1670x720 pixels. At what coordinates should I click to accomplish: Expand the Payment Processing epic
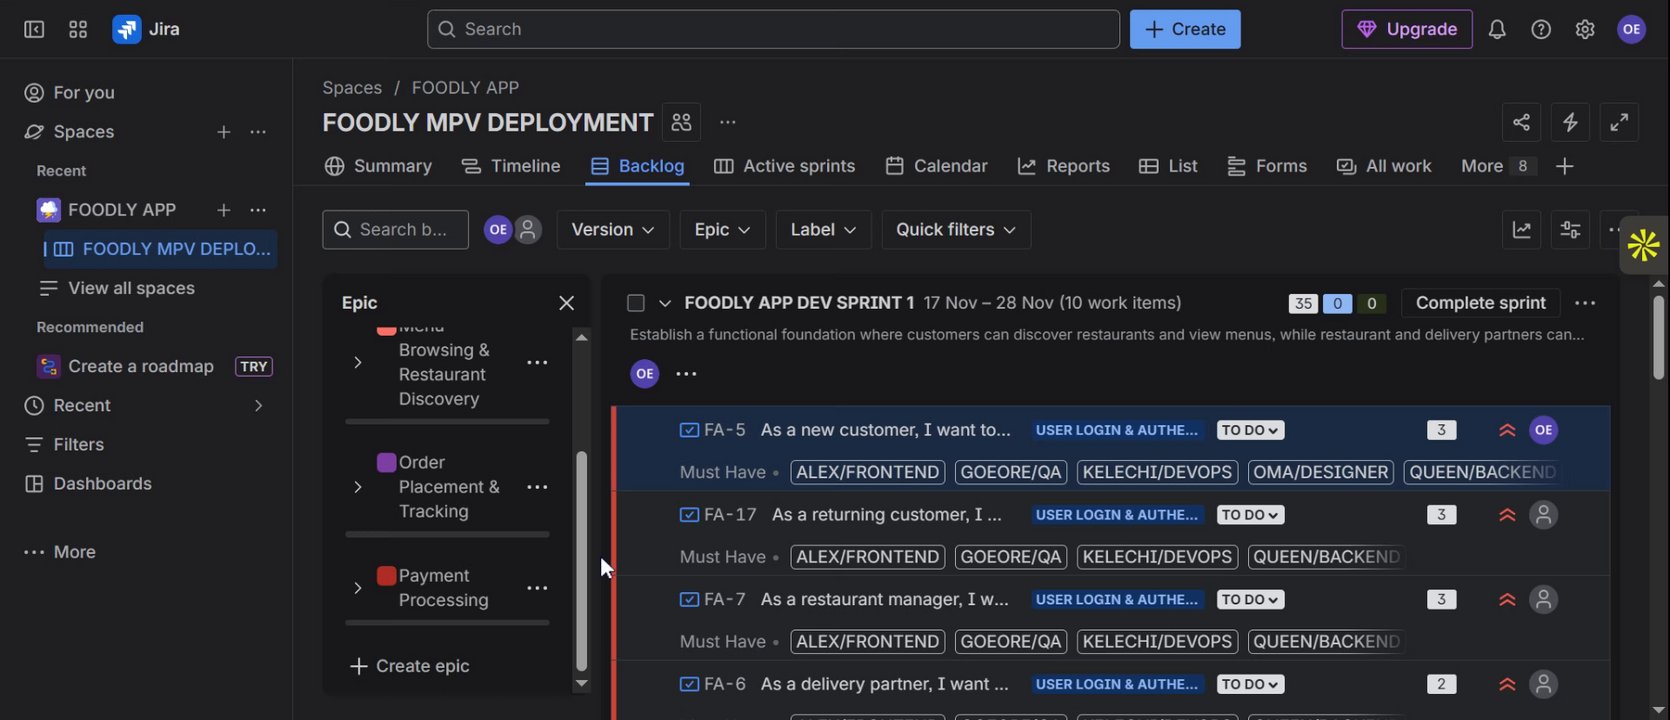357,588
